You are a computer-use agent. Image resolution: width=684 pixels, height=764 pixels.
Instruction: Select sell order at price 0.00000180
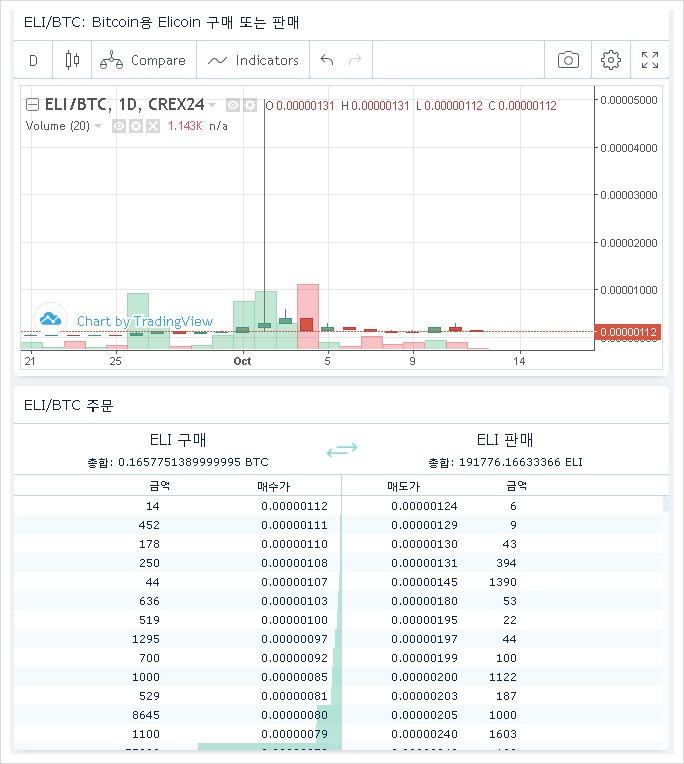[502, 601]
